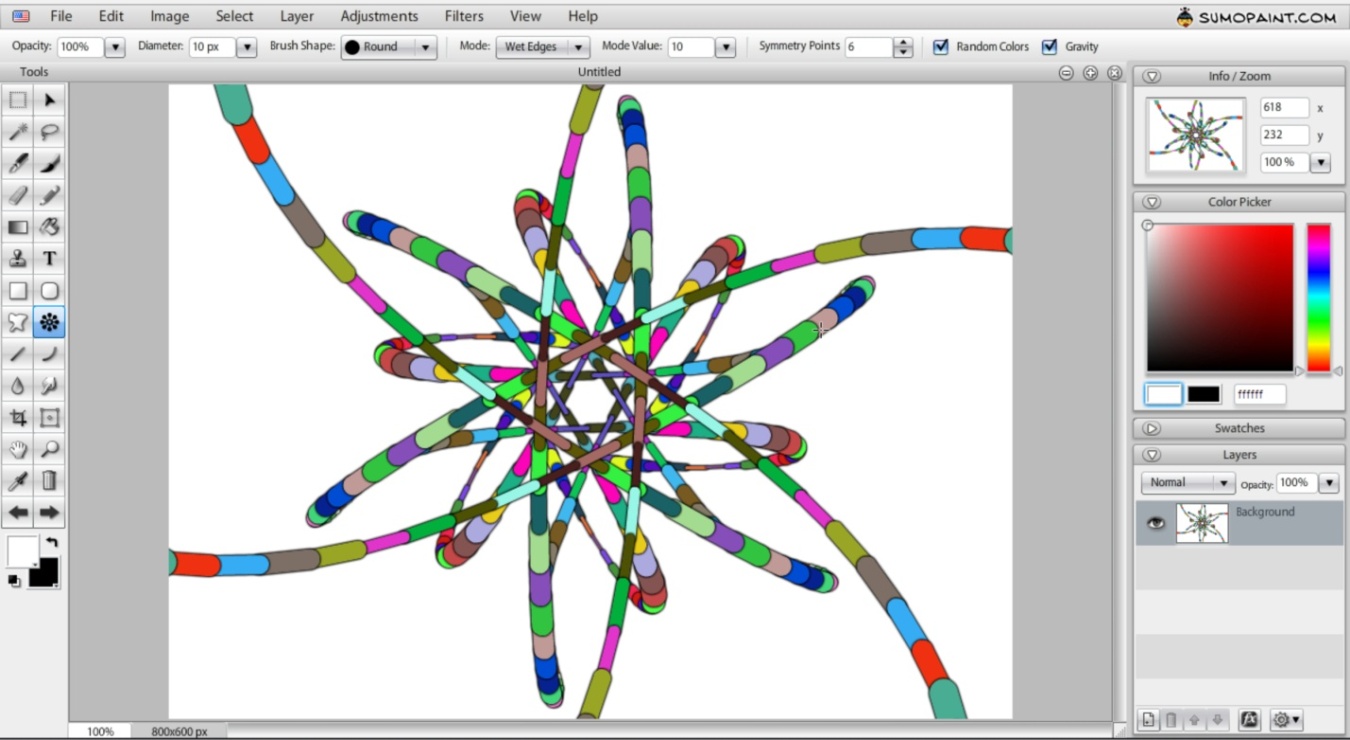The image size is (1350, 740).
Task: Click the Redo right arrow
Action: point(49,513)
